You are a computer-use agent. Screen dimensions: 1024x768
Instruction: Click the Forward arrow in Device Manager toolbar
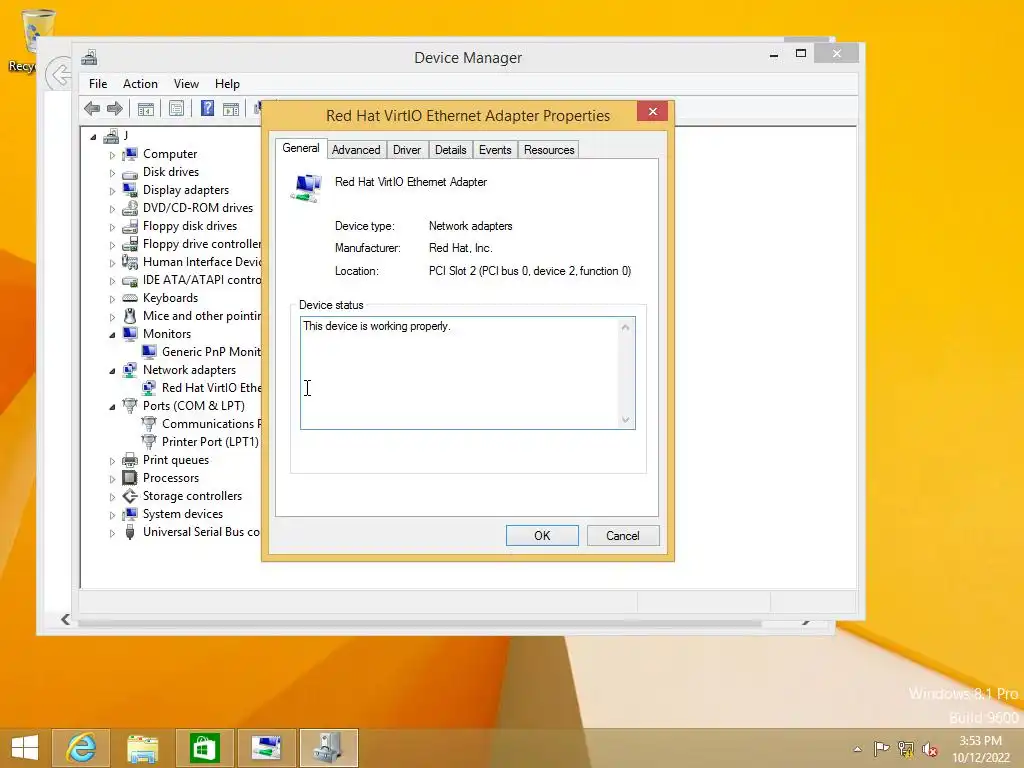[115, 108]
